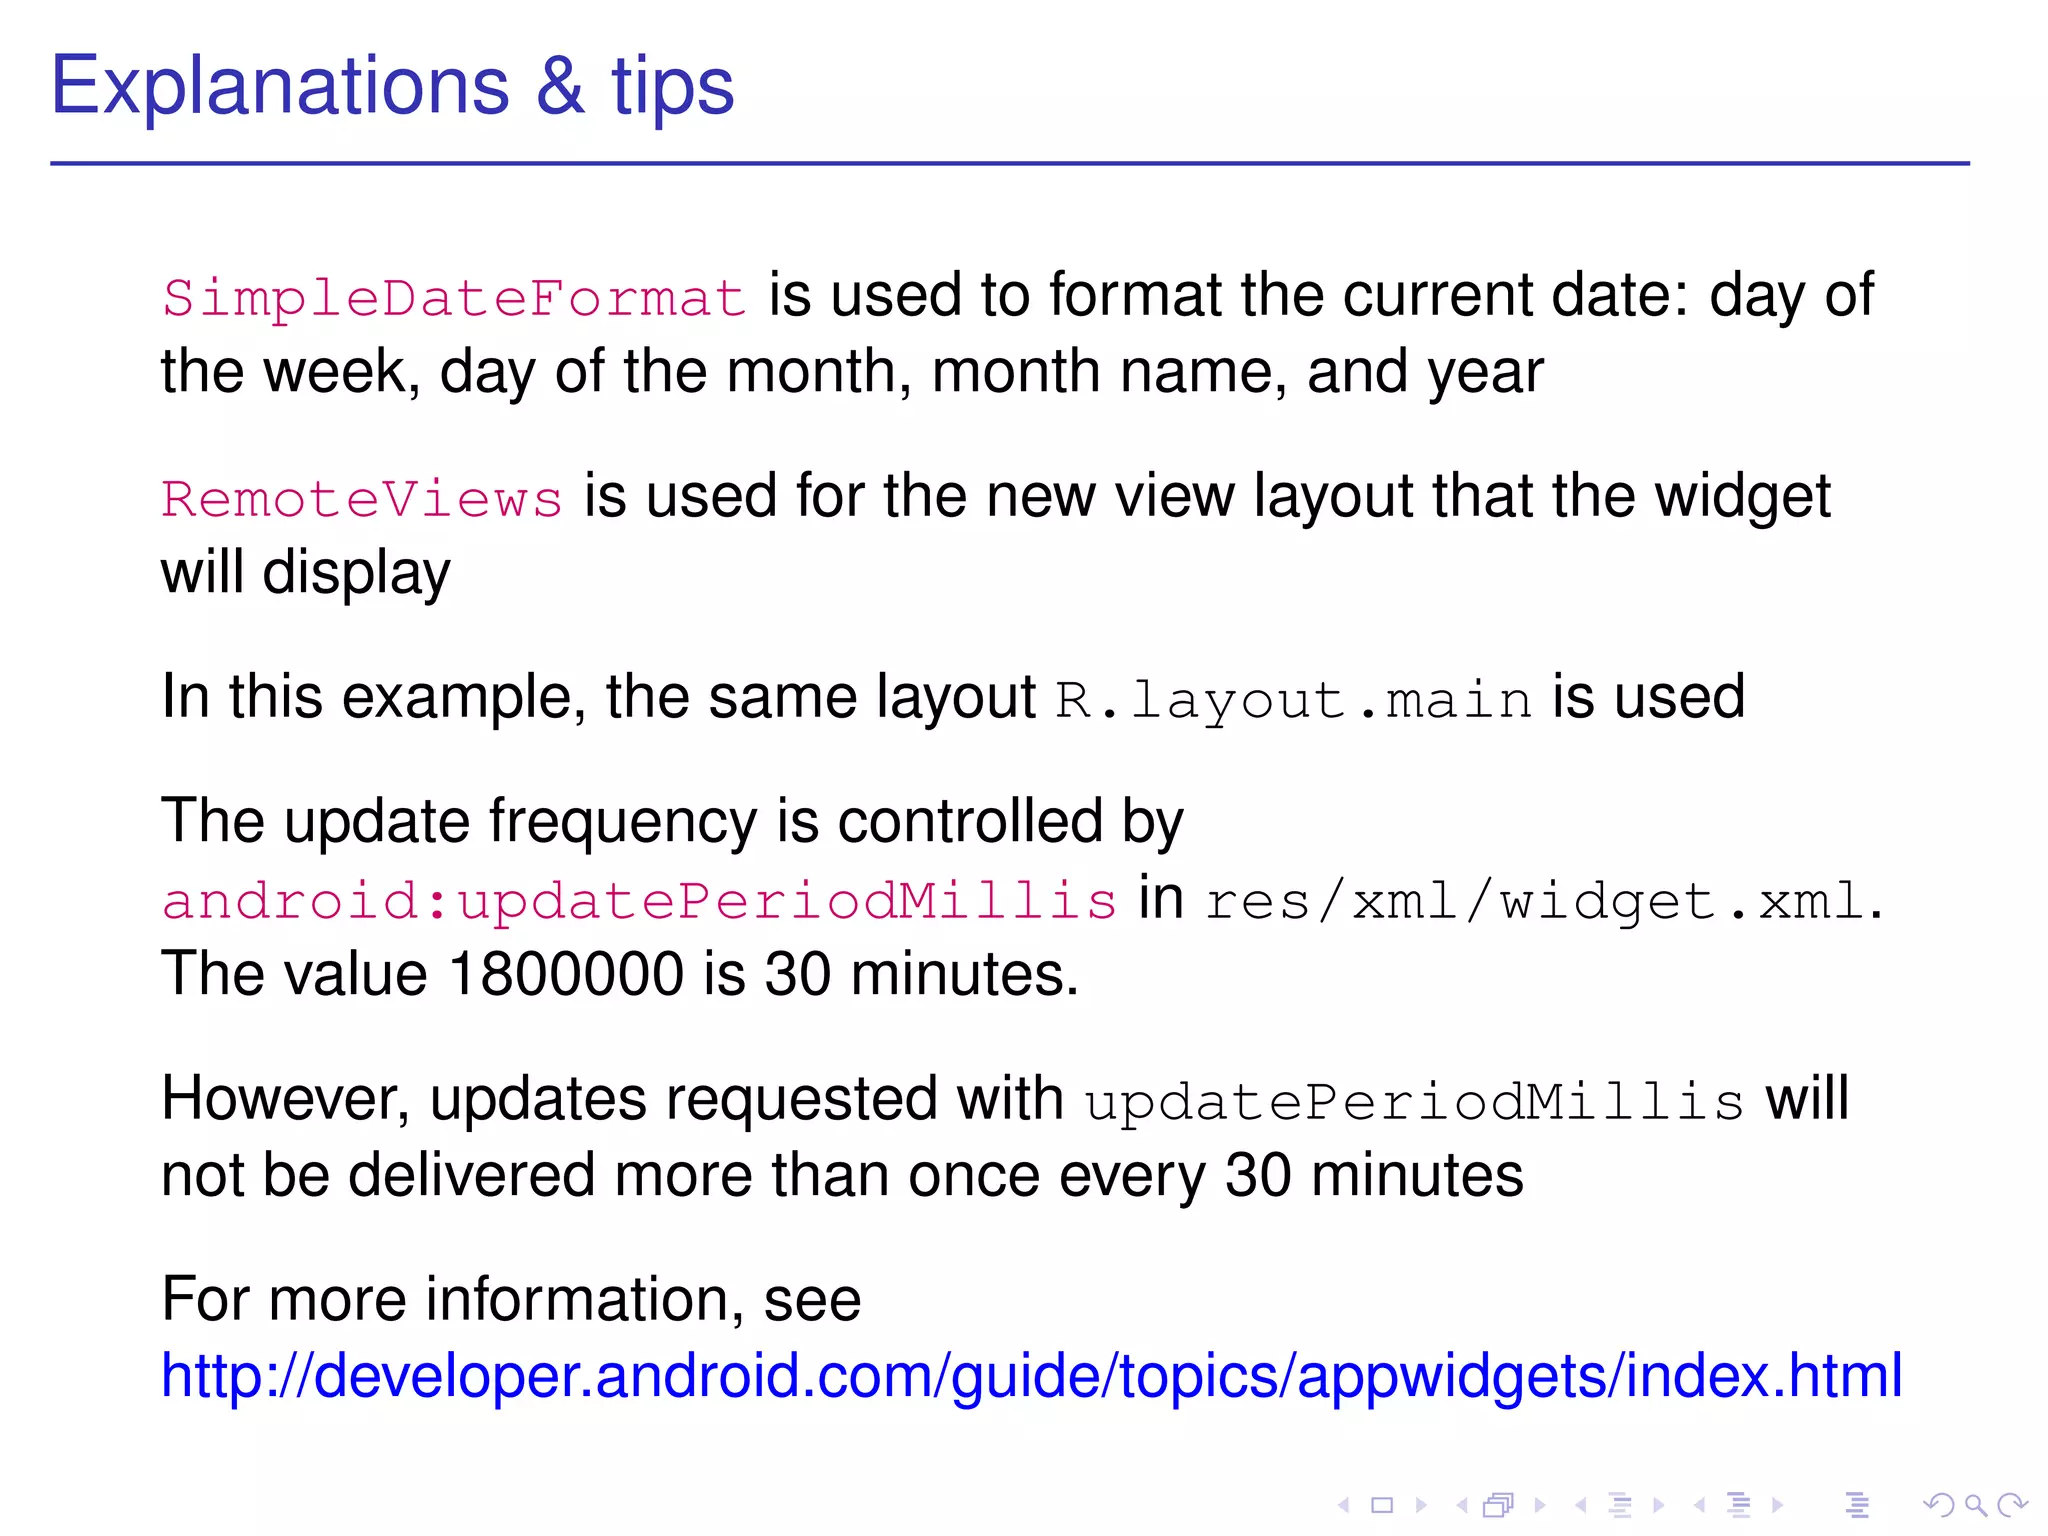This screenshot has height=1536, width=2048.
Task: Click the go back curved arrow icon
Action: pyautogui.click(x=1939, y=1505)
